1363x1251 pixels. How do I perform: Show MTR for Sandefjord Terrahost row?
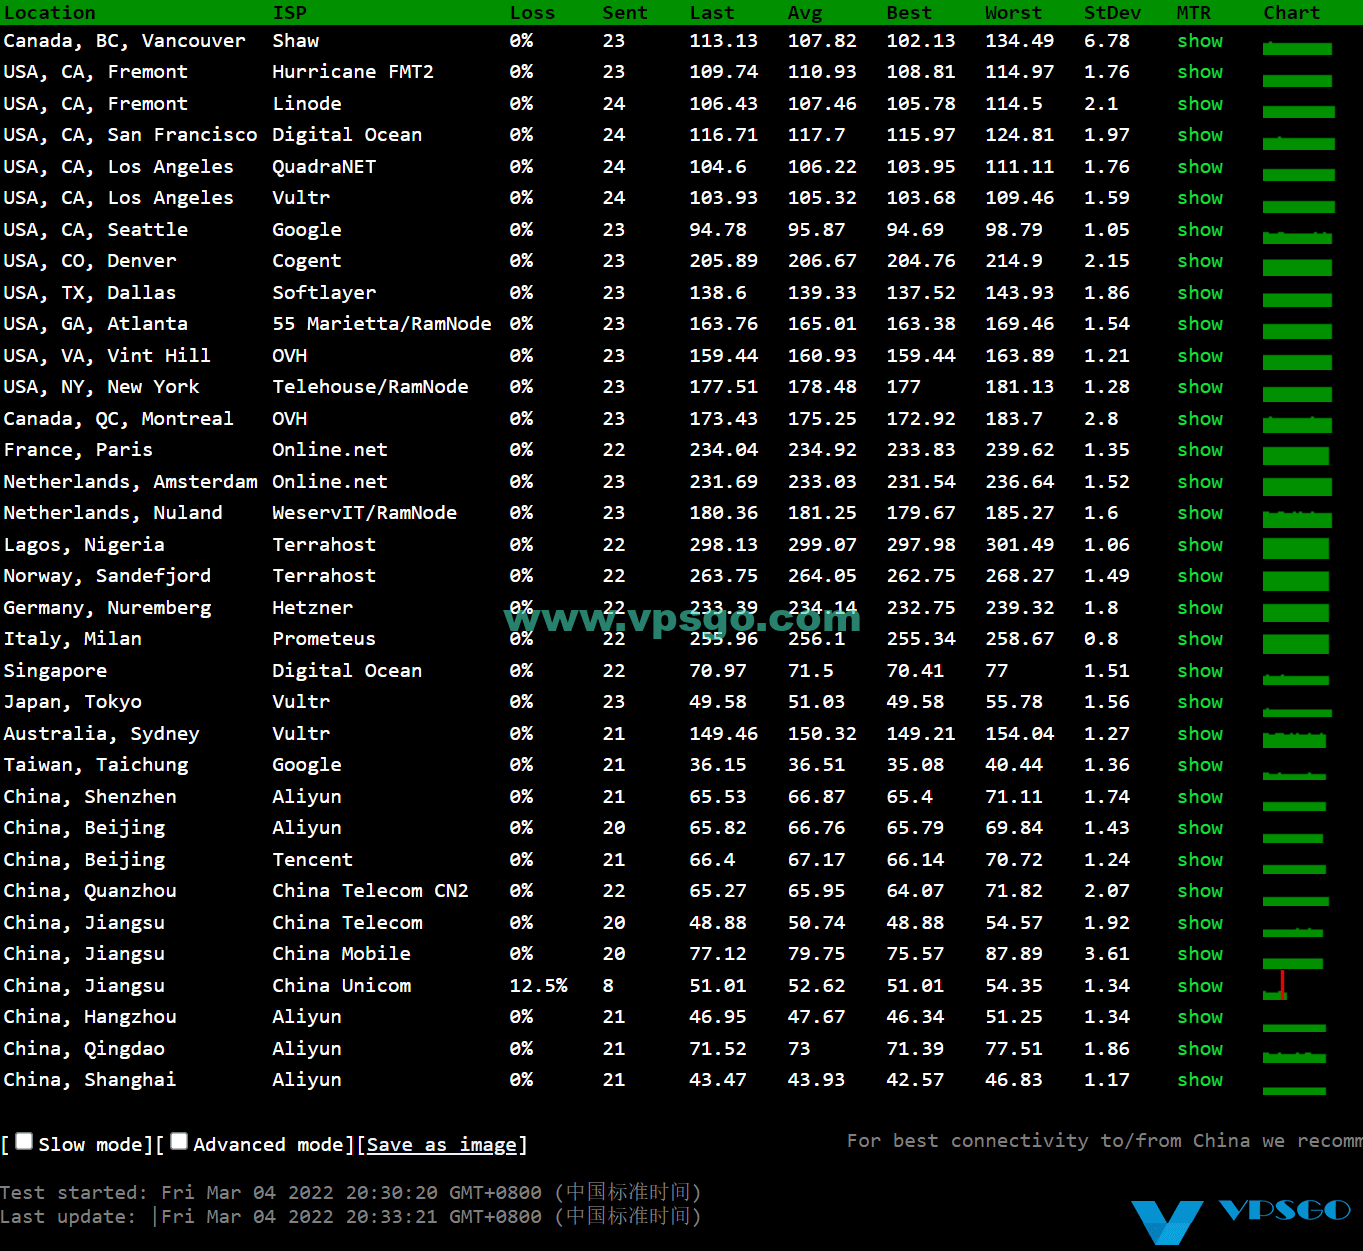[1200, 576]
